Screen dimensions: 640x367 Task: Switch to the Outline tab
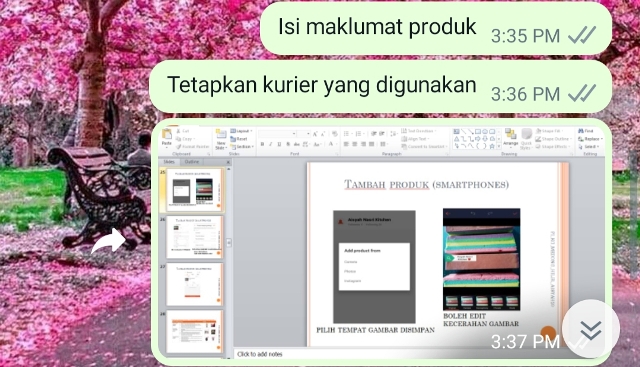191,162
